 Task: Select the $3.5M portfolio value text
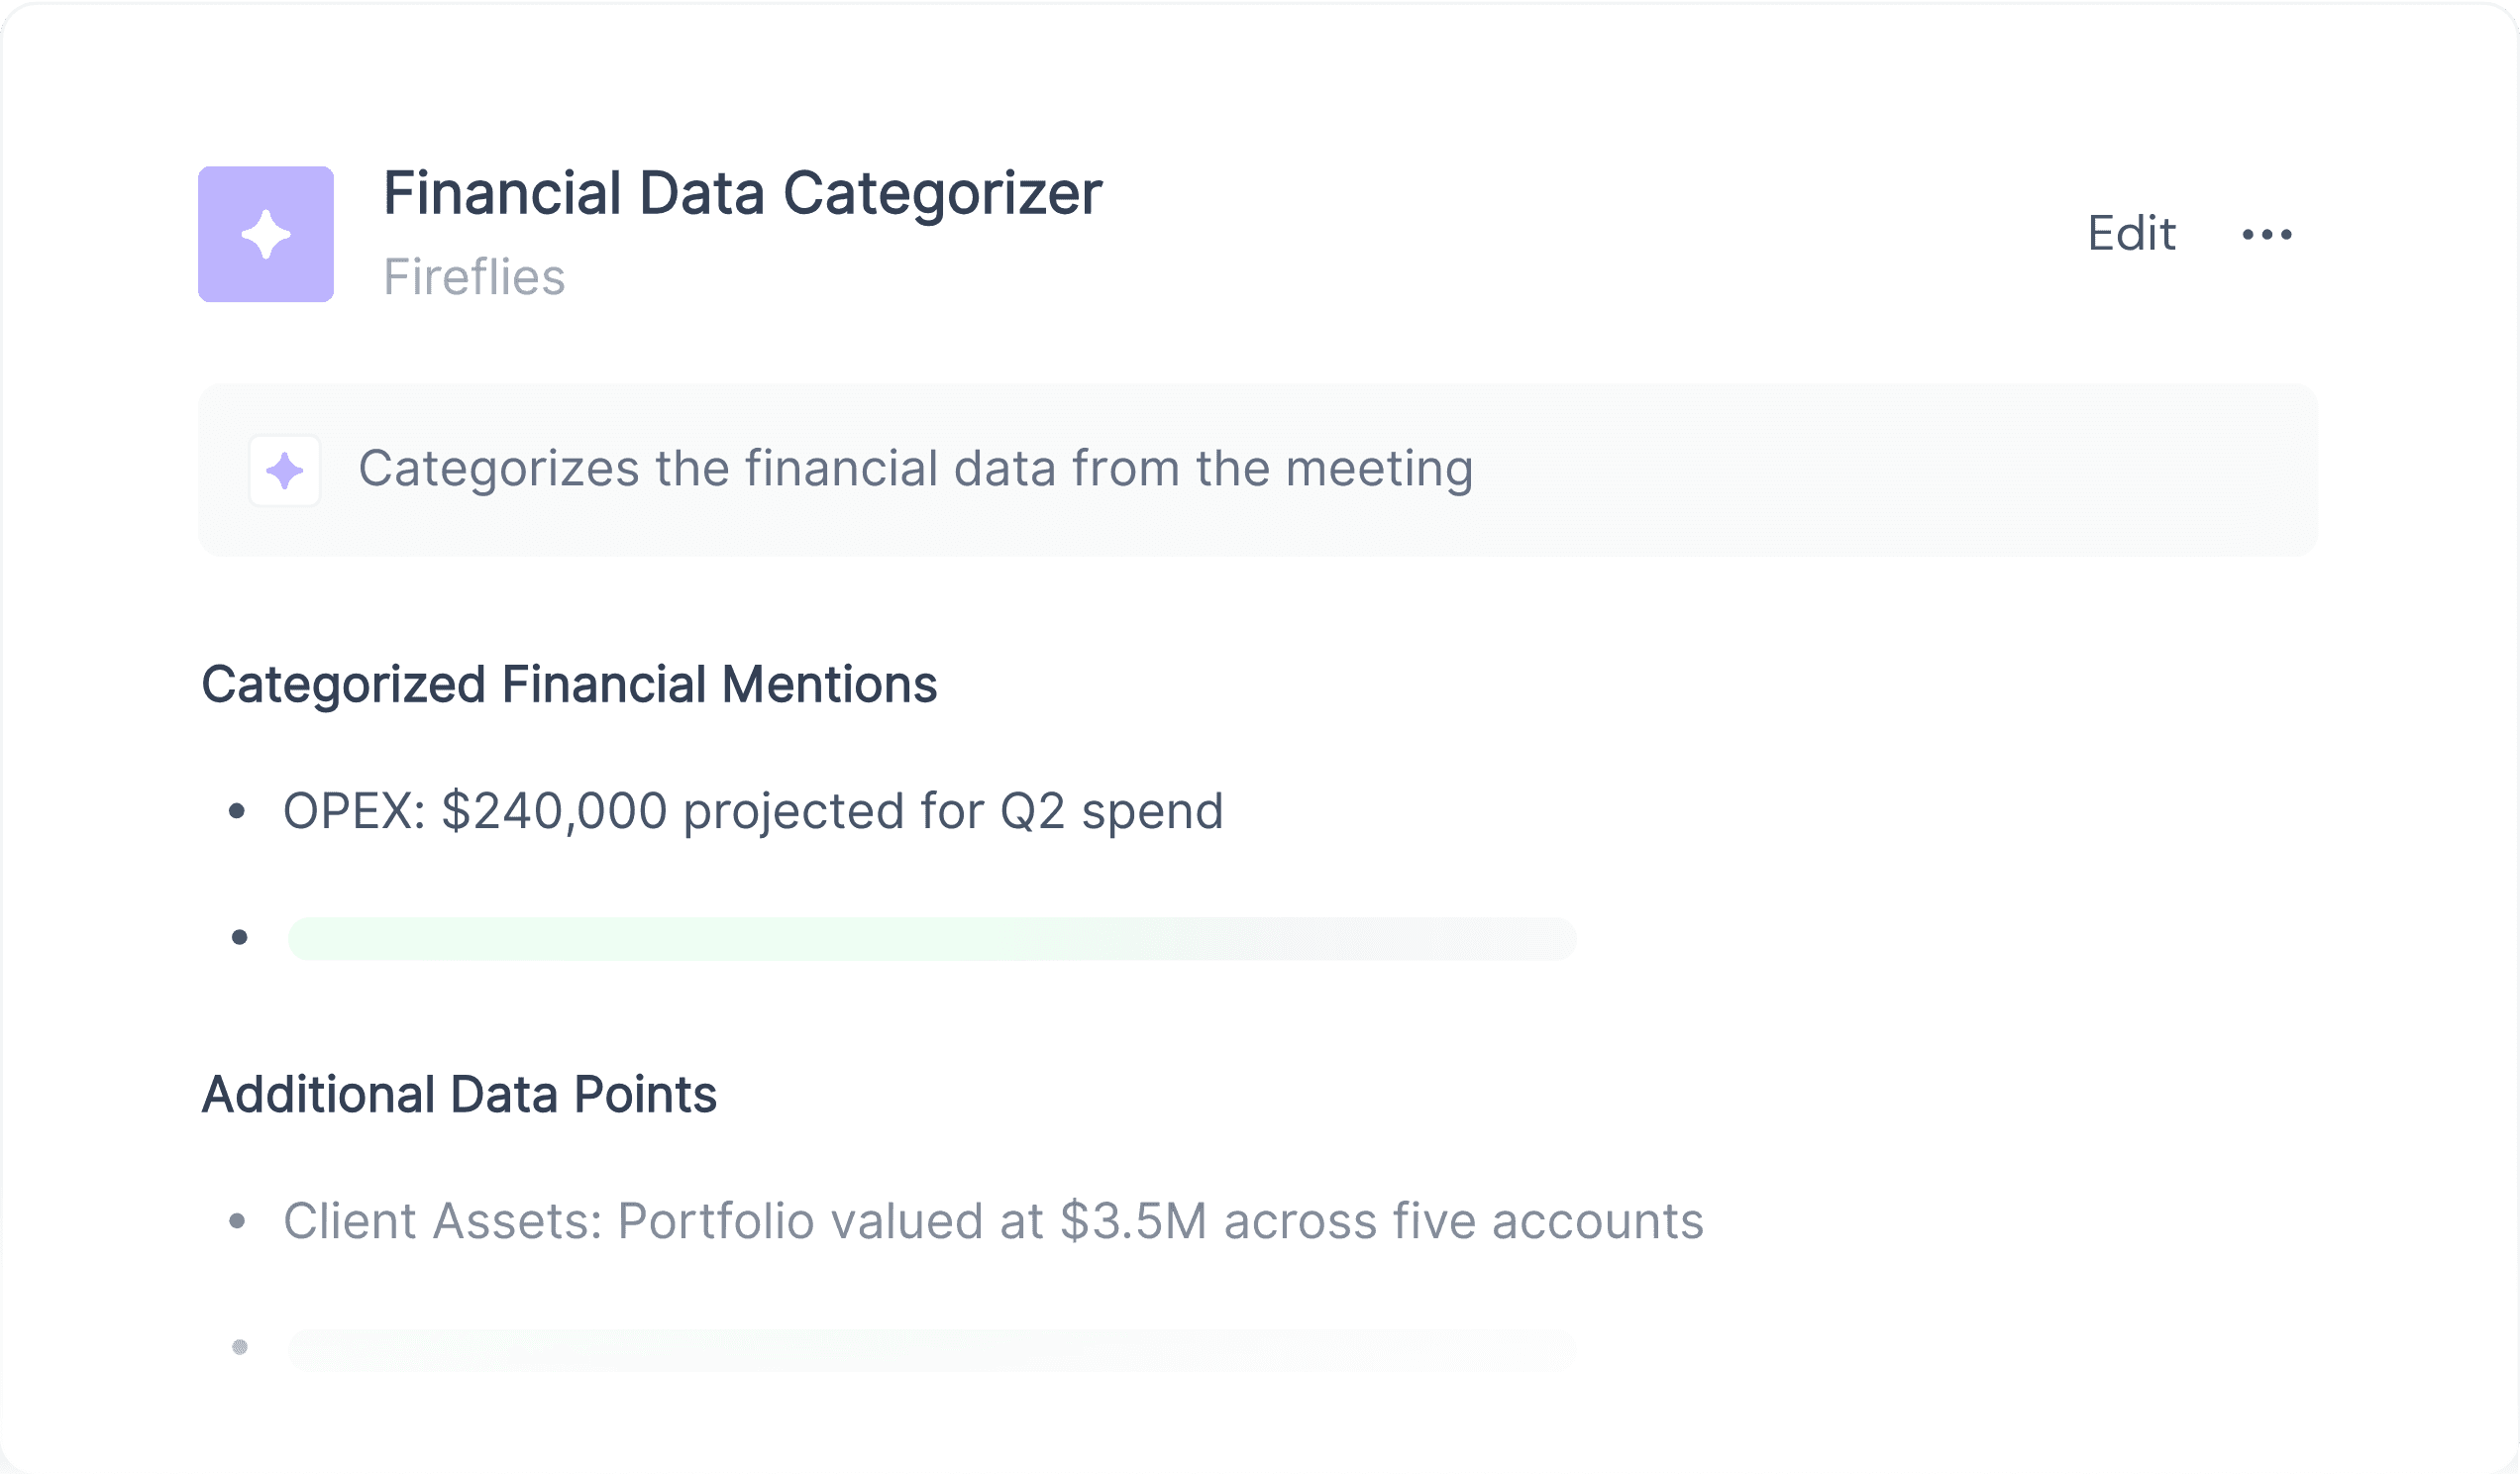1134,1221
